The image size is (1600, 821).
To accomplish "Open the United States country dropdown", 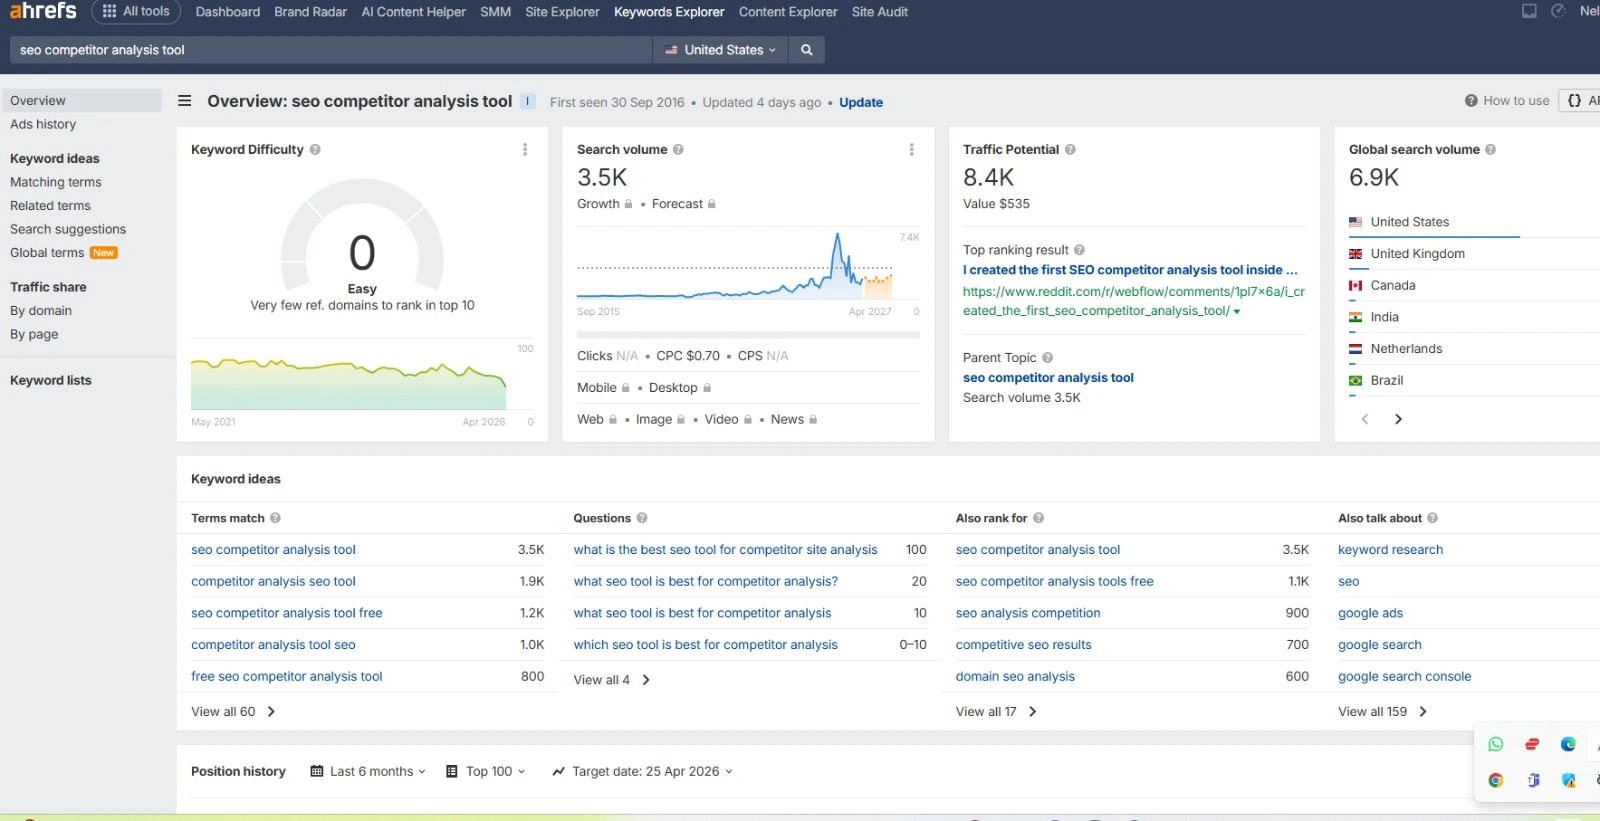I will pos(720,50).
